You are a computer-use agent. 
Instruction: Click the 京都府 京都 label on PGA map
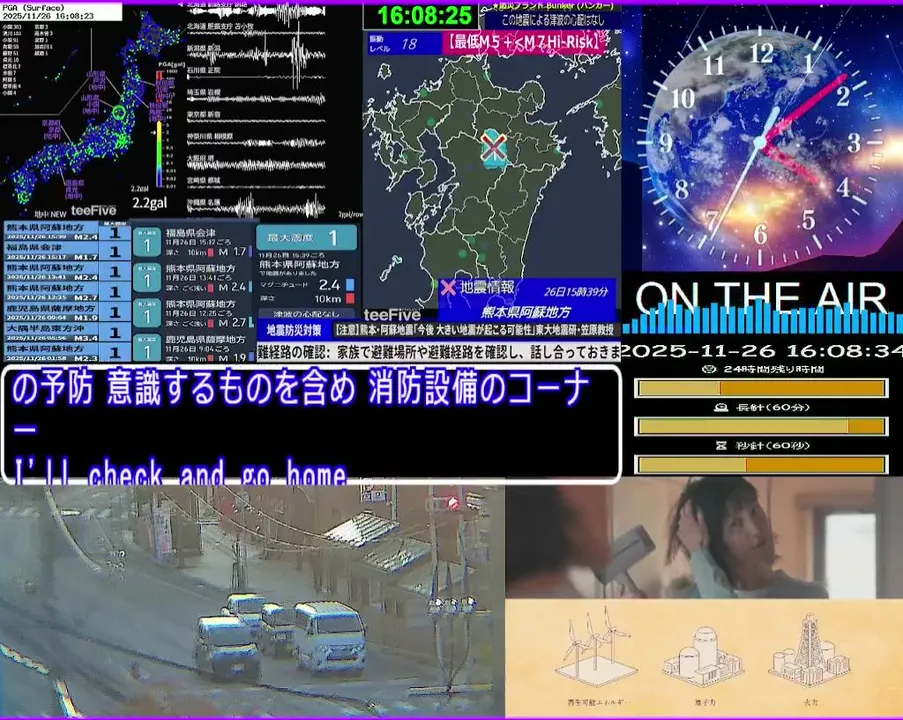(x=51, y=131)
